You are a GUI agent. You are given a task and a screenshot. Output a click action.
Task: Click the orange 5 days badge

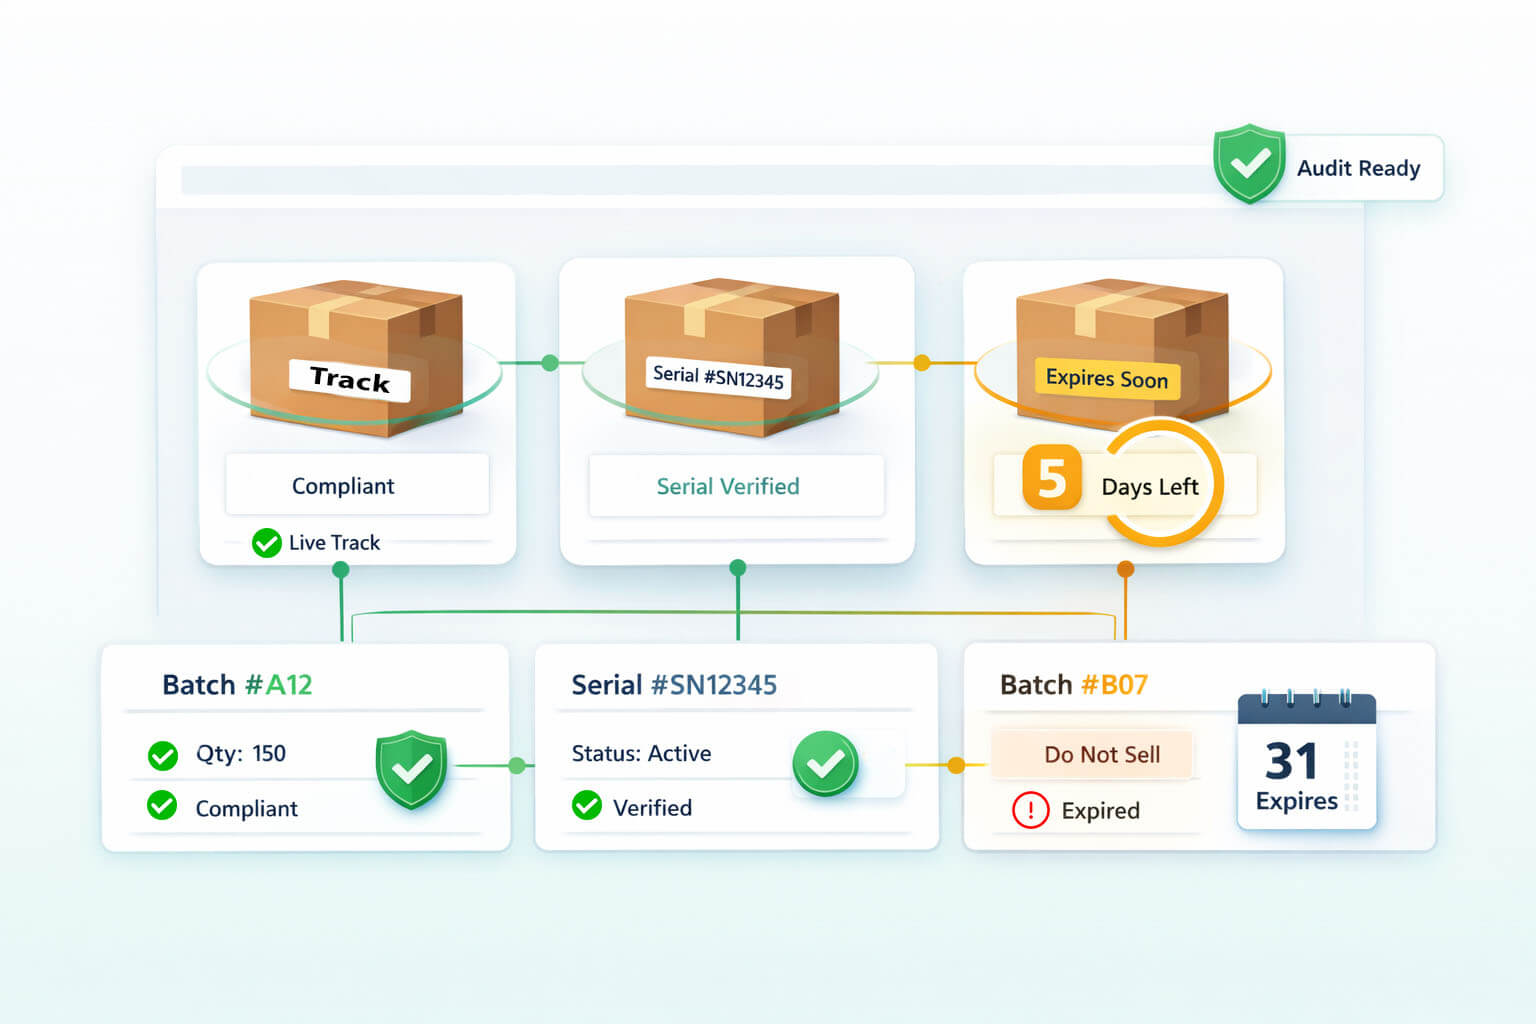pyautogui.click(x=1051, y=478)
